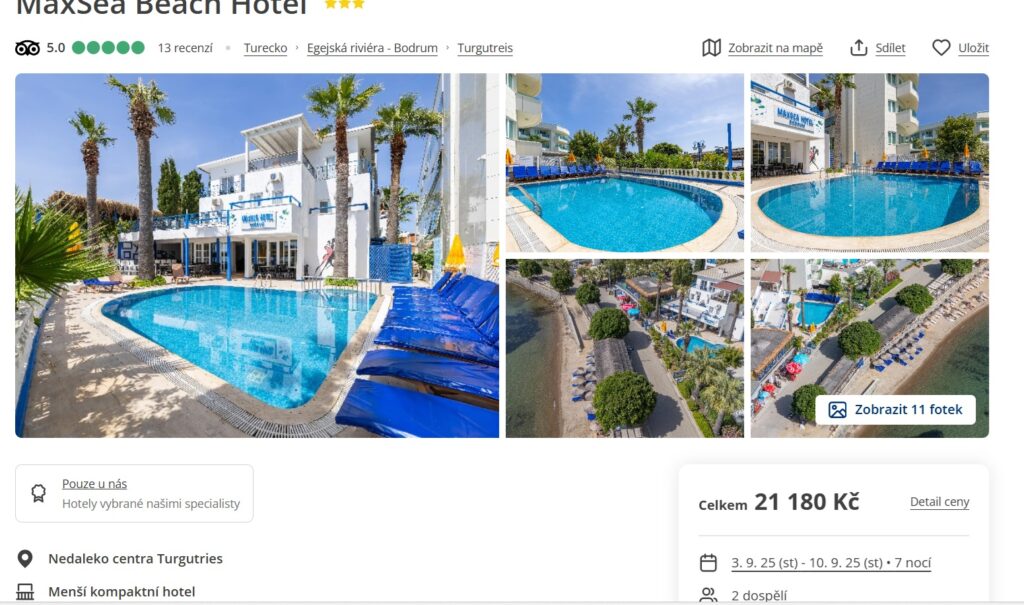Open the map icon beside Zobrazit na mapě
The image size is (1024, 605).
tap(711, 48)
